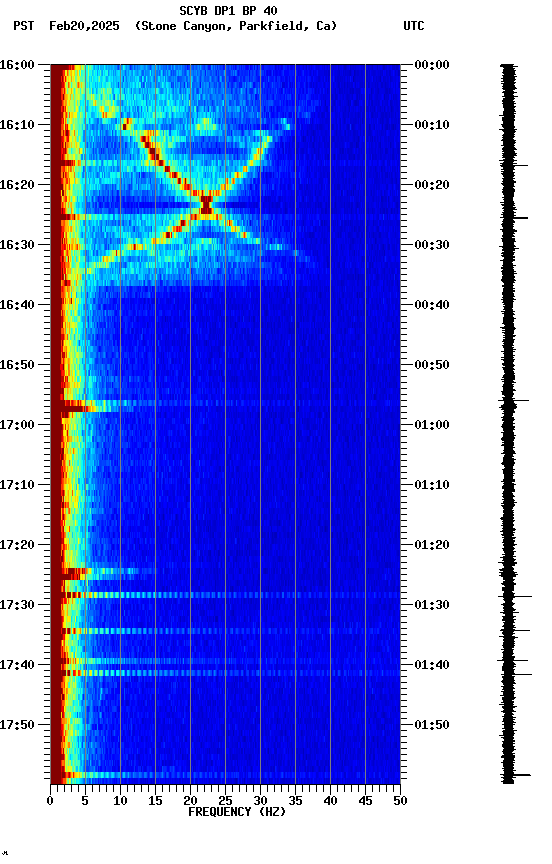
Task: Click the '00:00' UTC time label
Action: (x=432, y=65)
